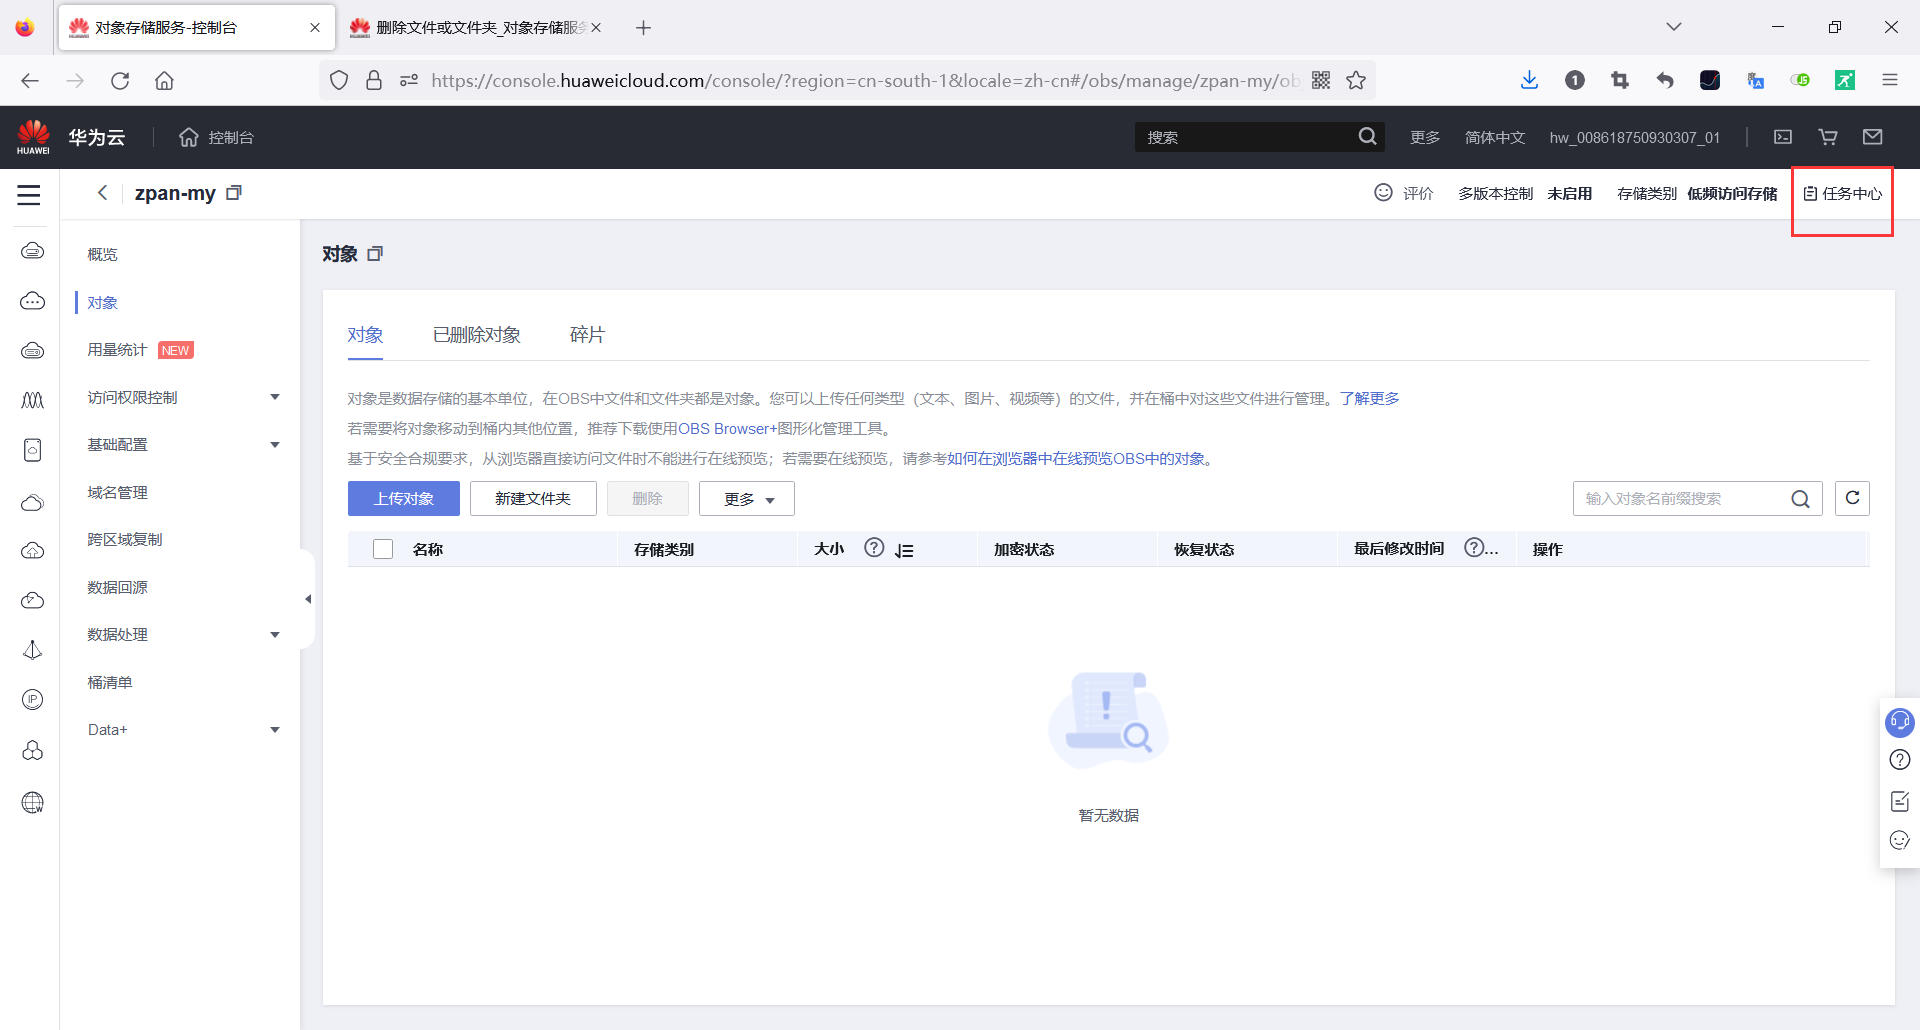
Task: Open the shopping cart icon in top bar
Action: click(1827, 137)
